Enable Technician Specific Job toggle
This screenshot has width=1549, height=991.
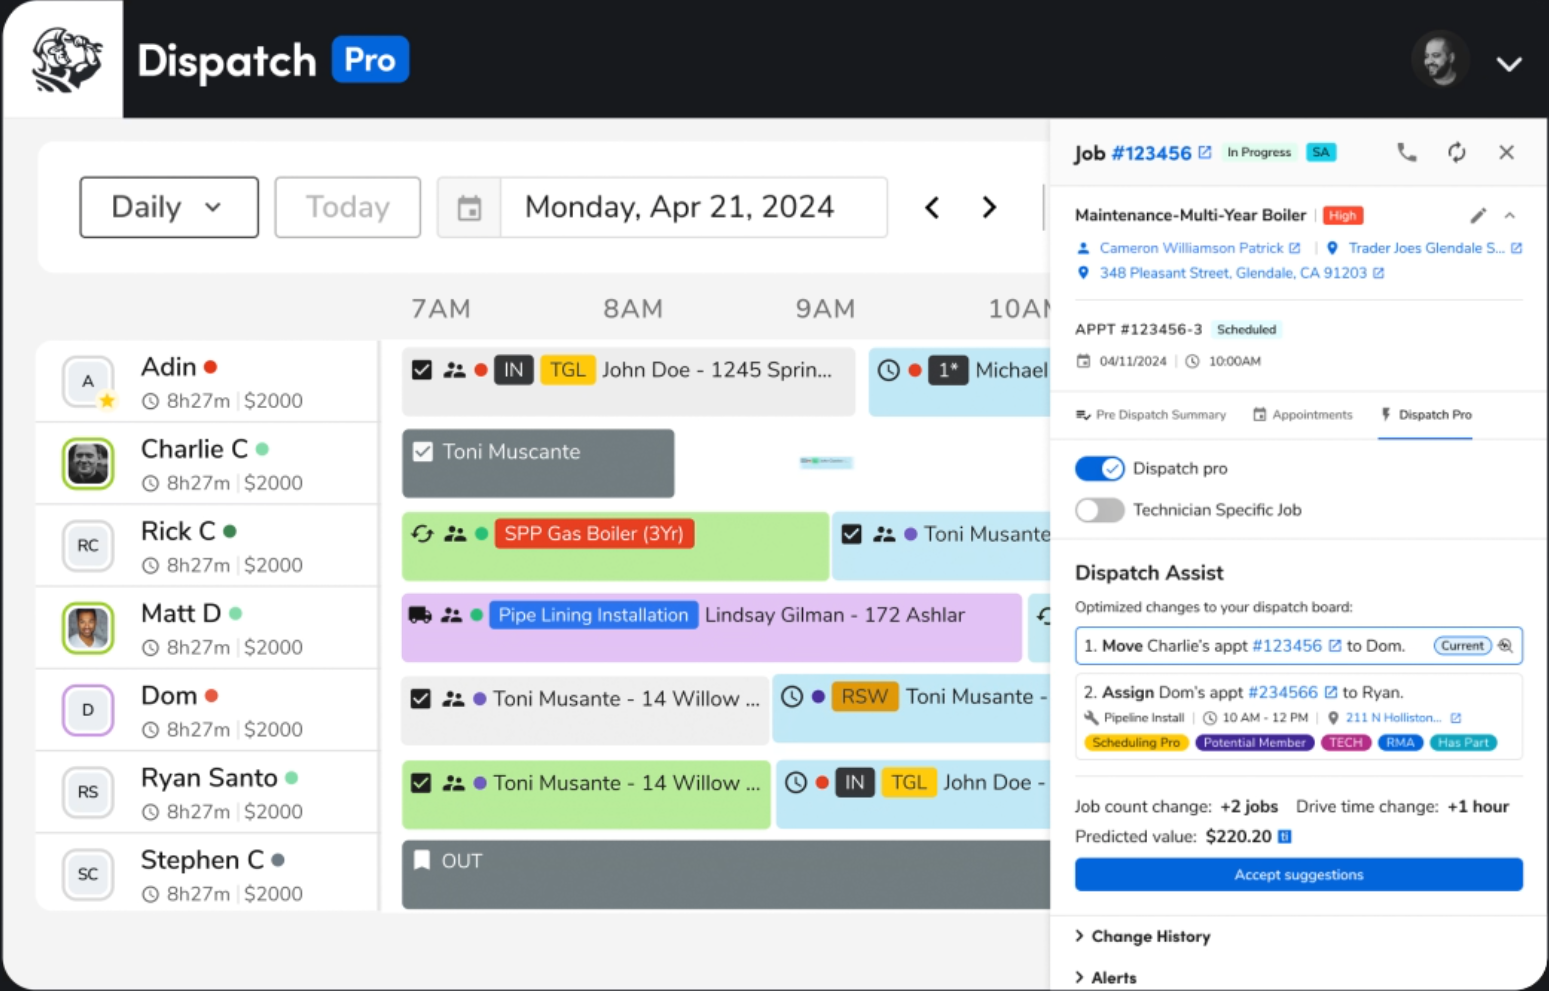pos(1100,510)
